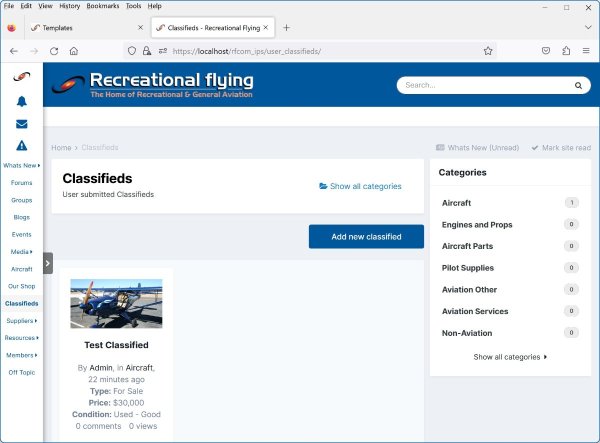Go to browser home page icon

[74, 50]
